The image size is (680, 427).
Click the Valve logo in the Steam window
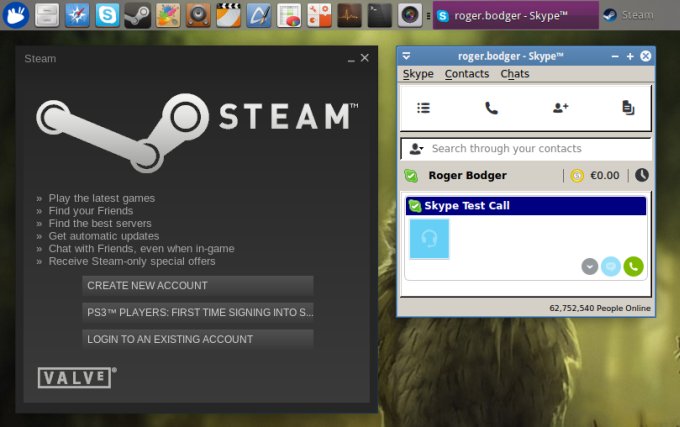(x=77, y=378)
